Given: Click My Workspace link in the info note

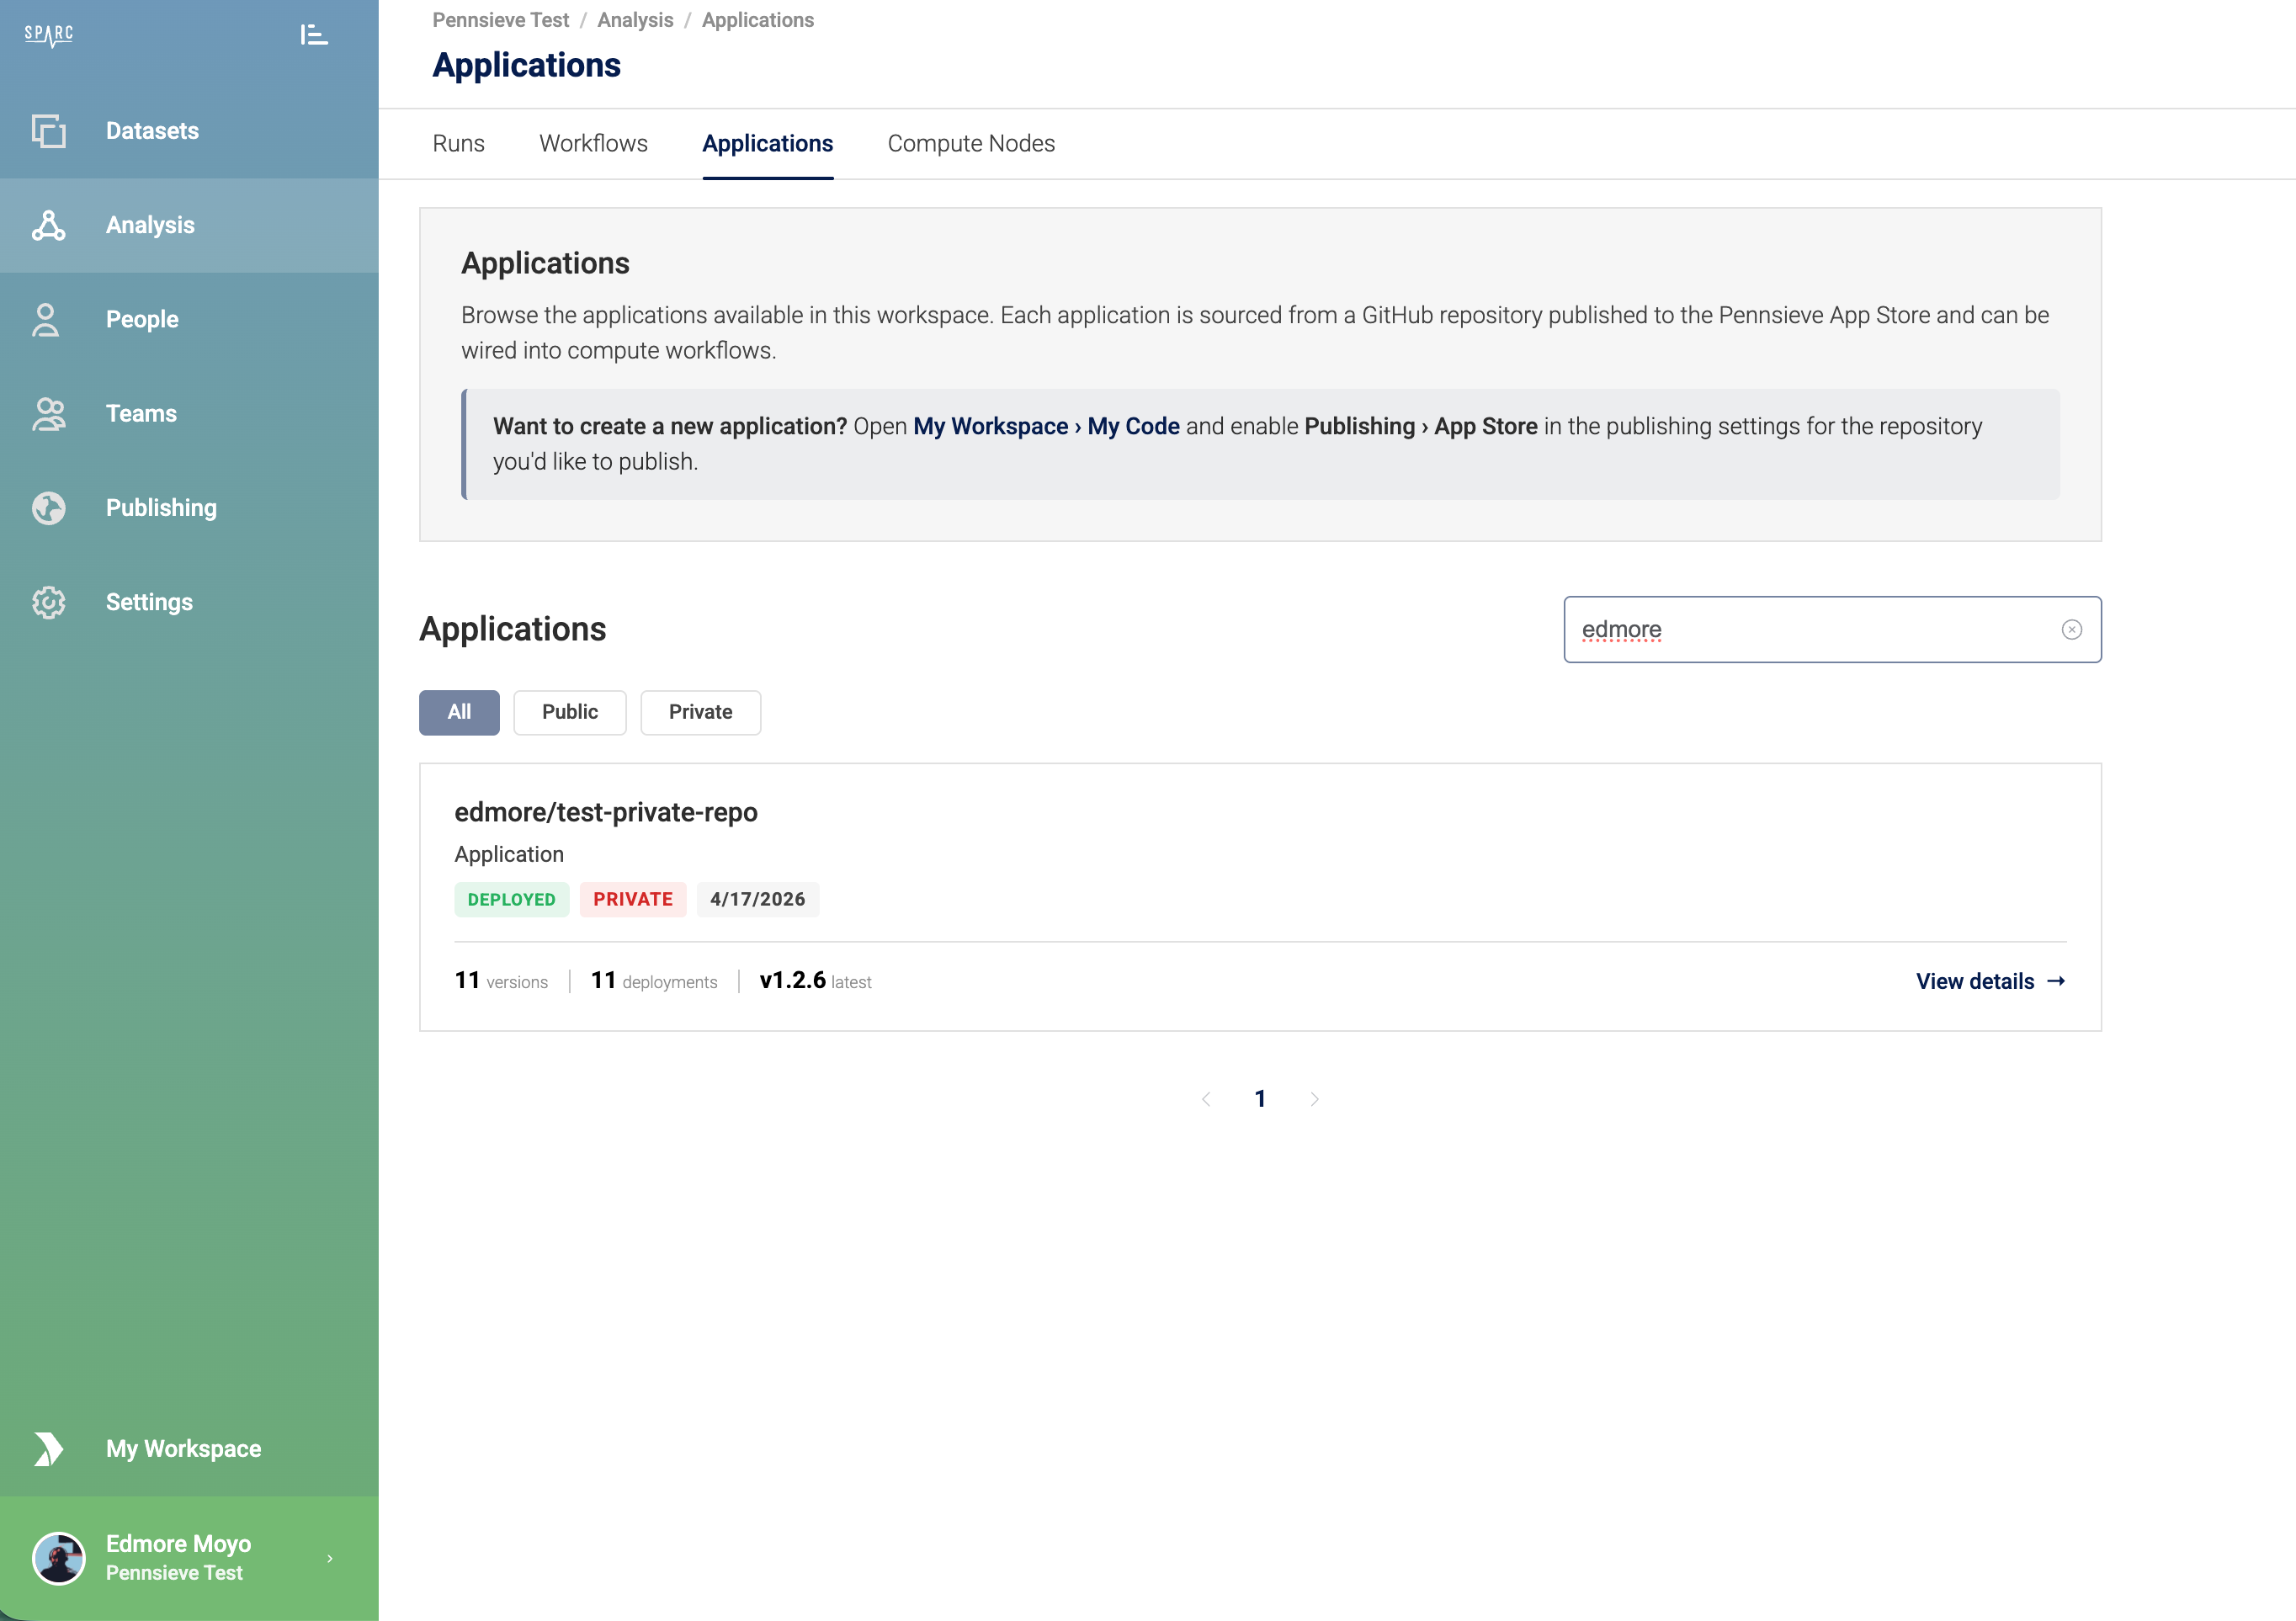Looking at the screenshot, I should [x=990, y=426].
